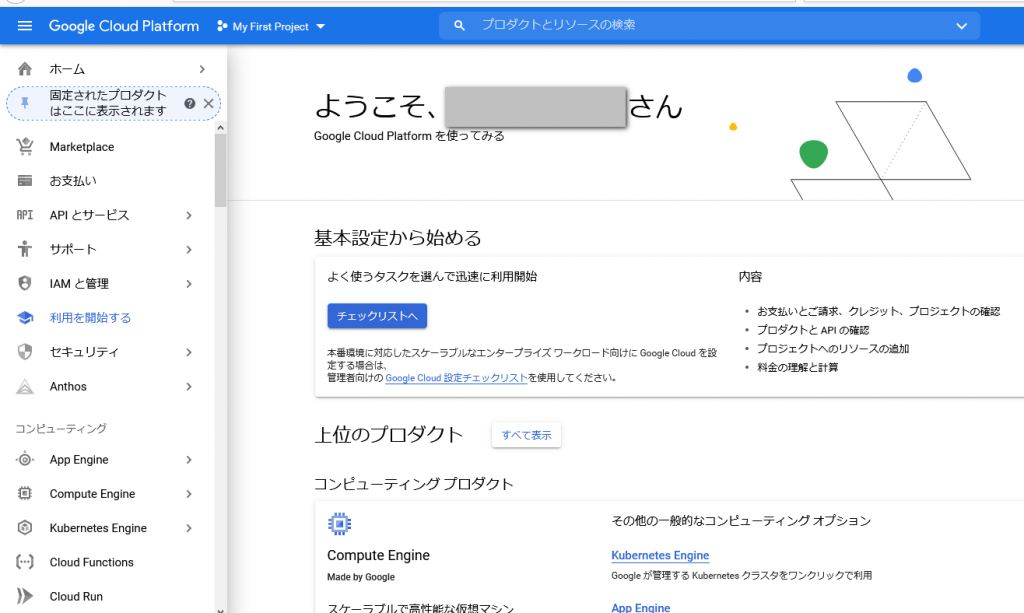Expand the Anthos submenu chevron

(189, 386)
